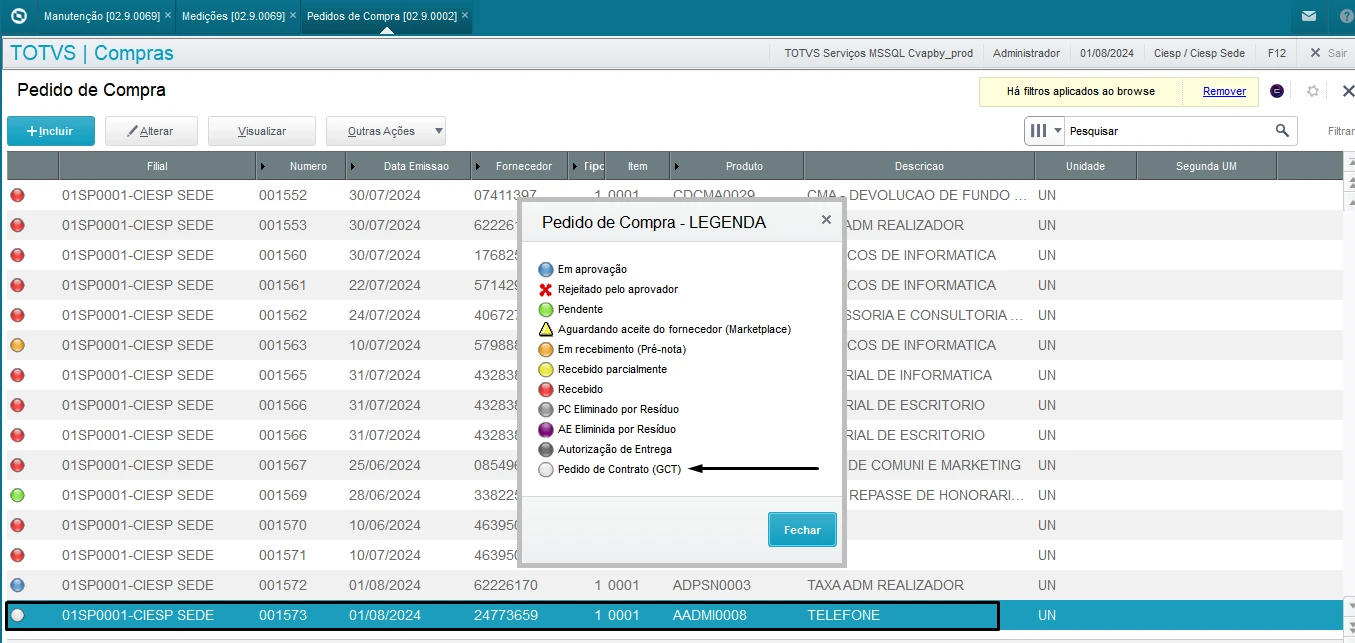Click the Remover filter link
1355x643 pixels.
click(1224, 91)
